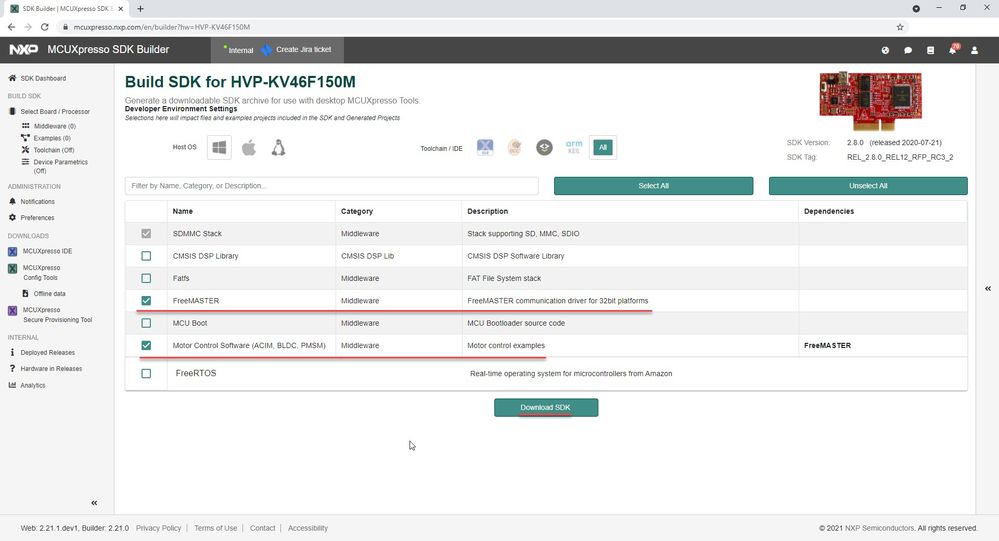Open Preferences gear in sidebar
This screenshot has width=999, height=541.
tap(12, 217)
